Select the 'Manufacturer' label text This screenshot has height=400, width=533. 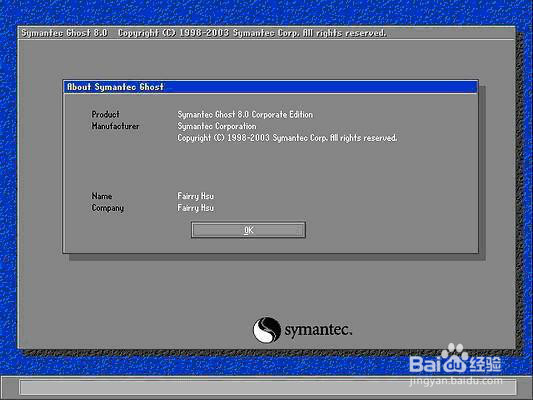(x=115, y=126)
